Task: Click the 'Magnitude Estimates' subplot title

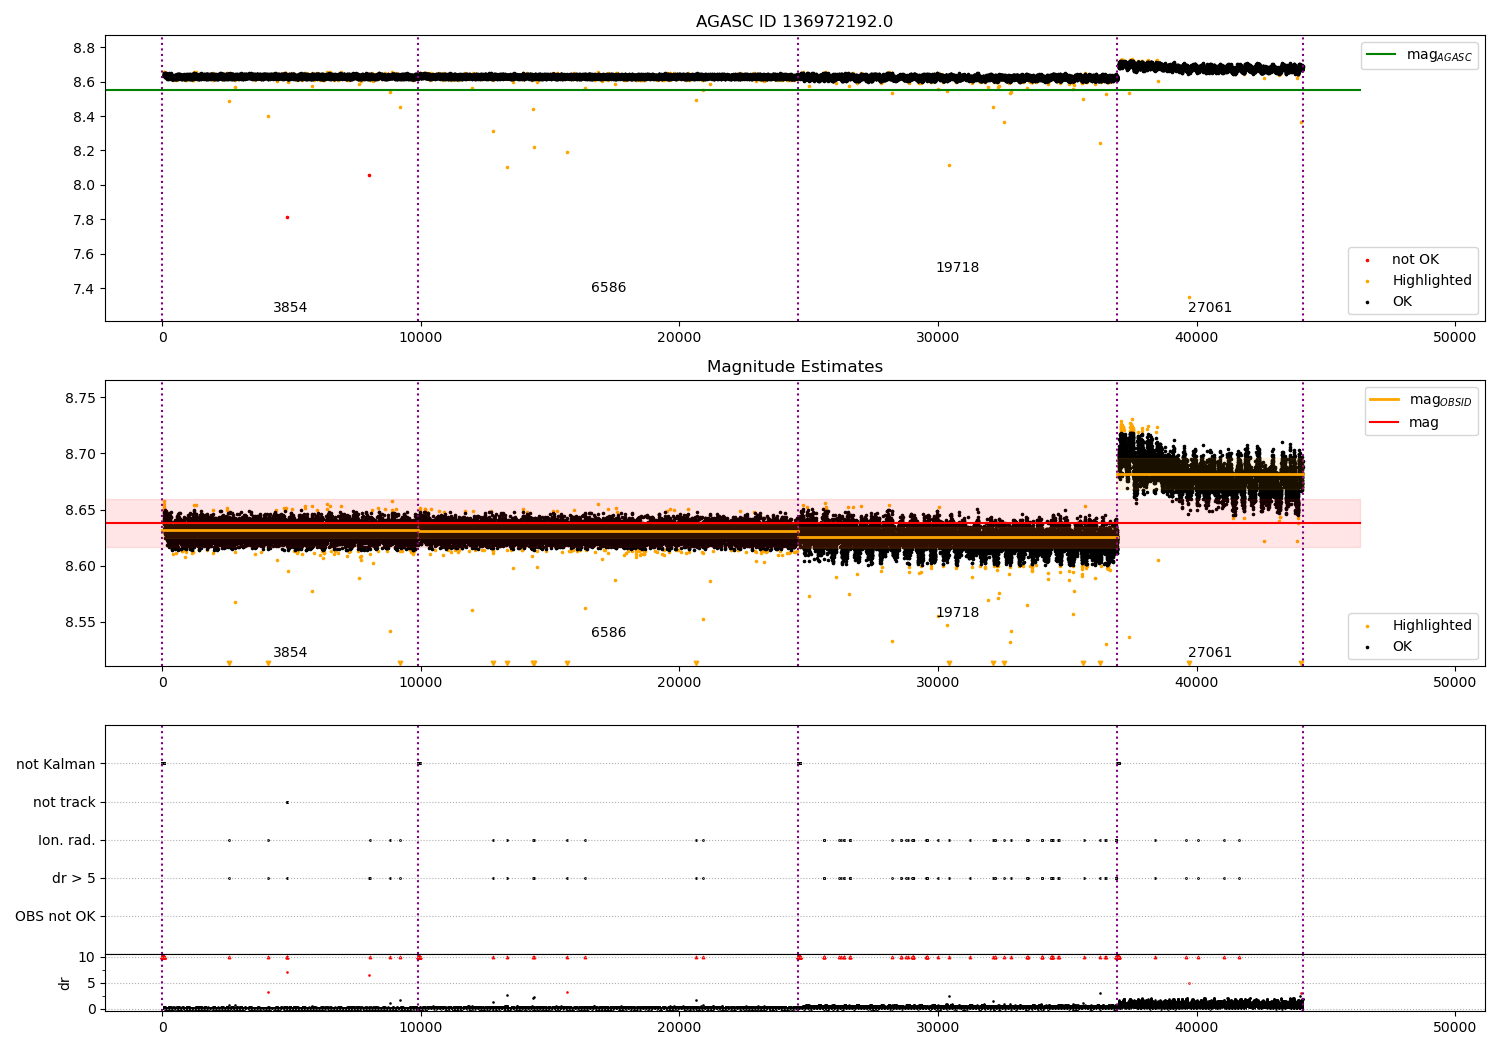Action: 794,367
